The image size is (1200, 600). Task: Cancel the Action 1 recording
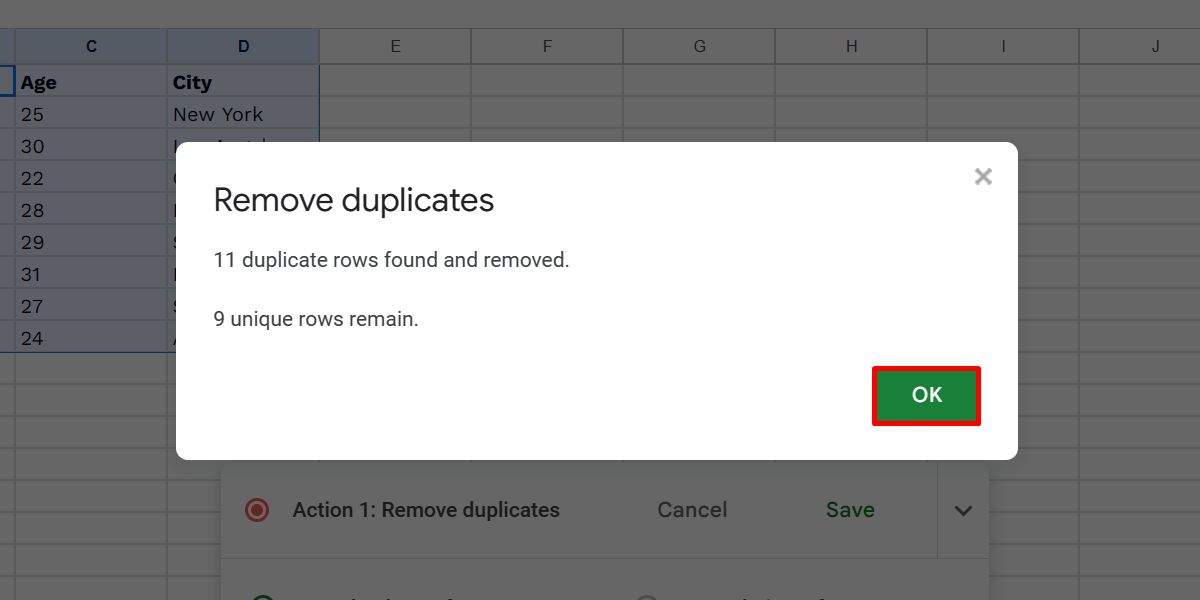(691, 510)
